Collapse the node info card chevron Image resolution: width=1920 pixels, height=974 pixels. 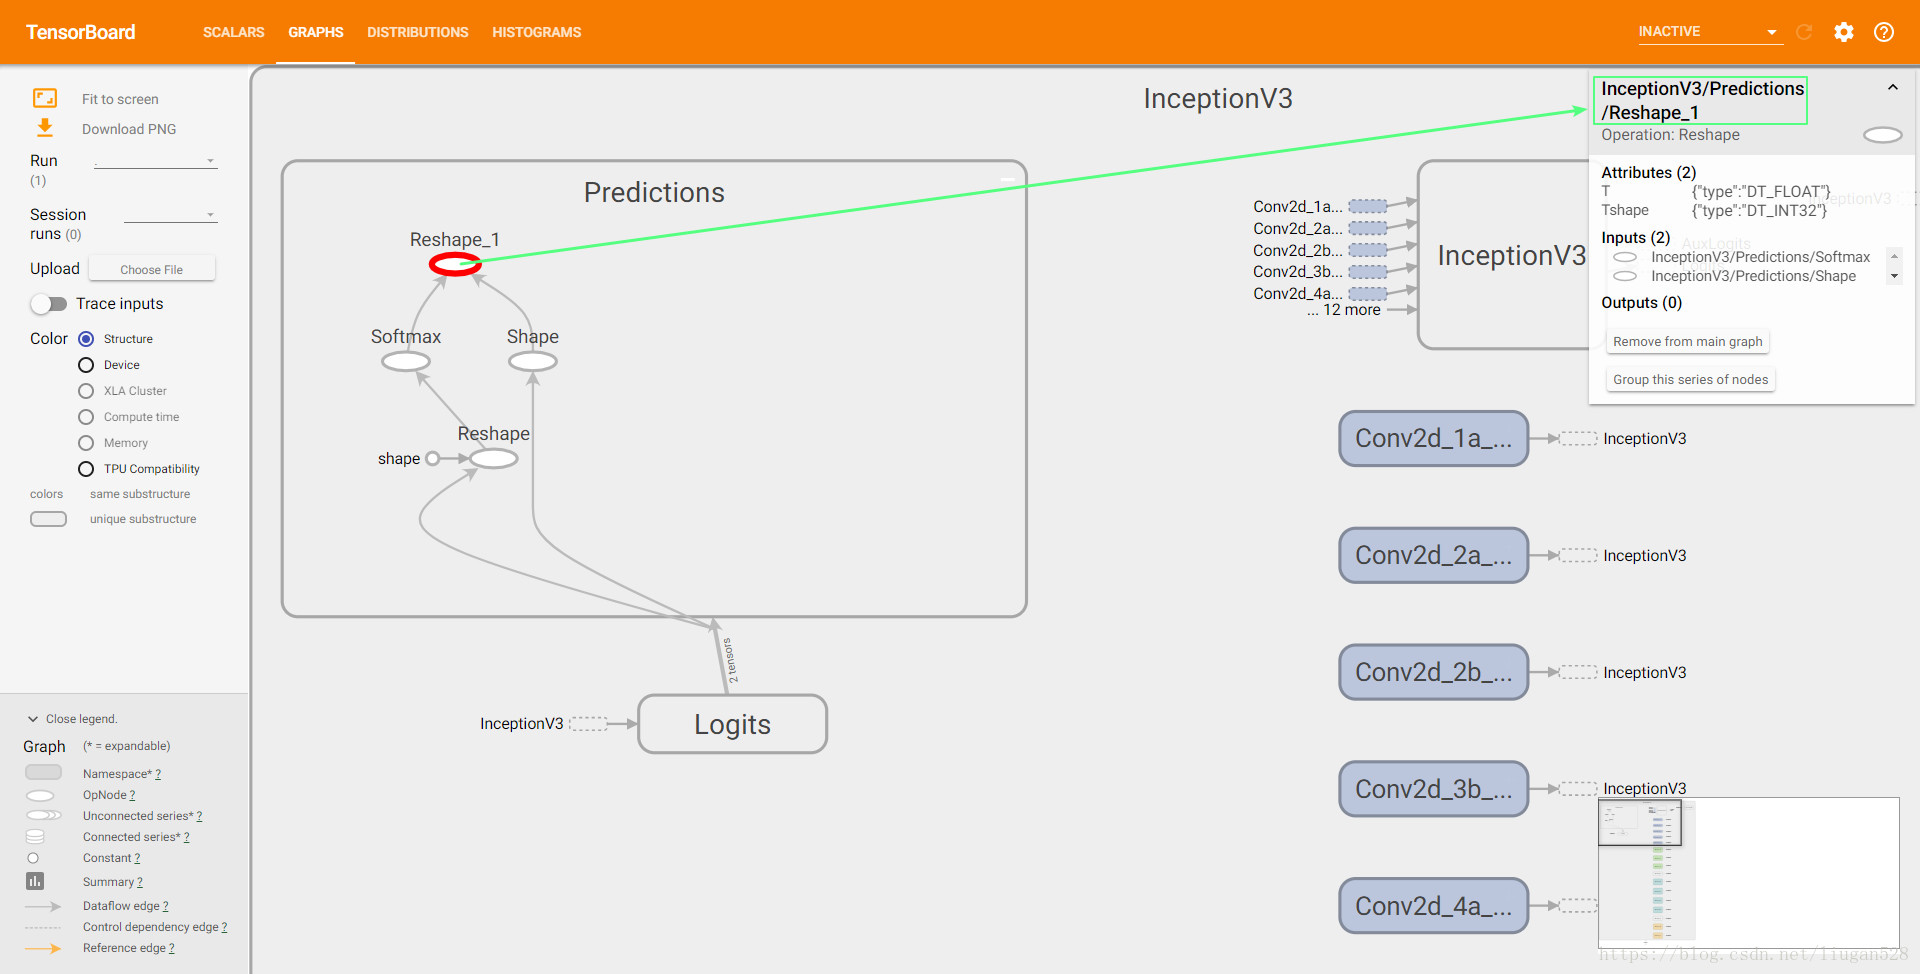point(1893,88)
